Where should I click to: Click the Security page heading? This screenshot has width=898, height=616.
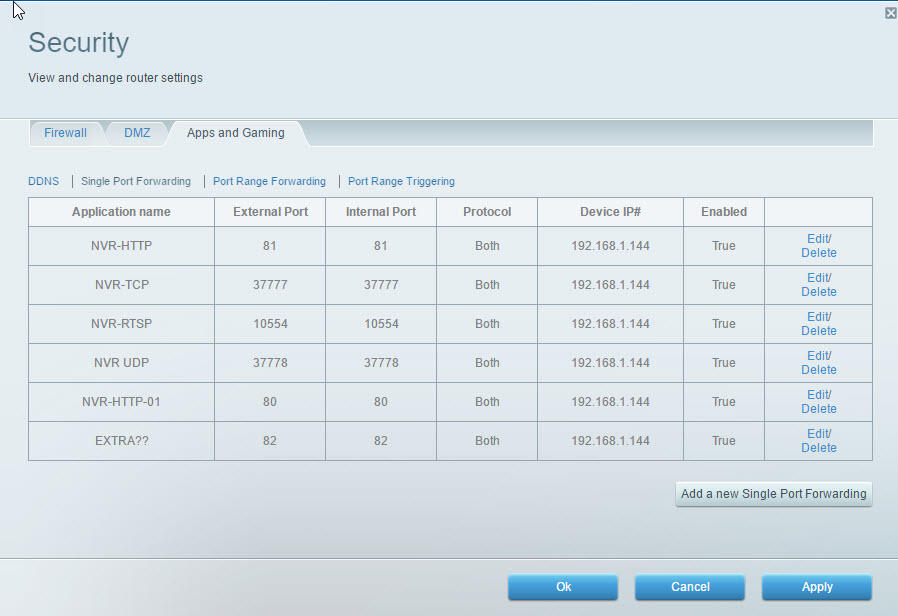[78, 43]
